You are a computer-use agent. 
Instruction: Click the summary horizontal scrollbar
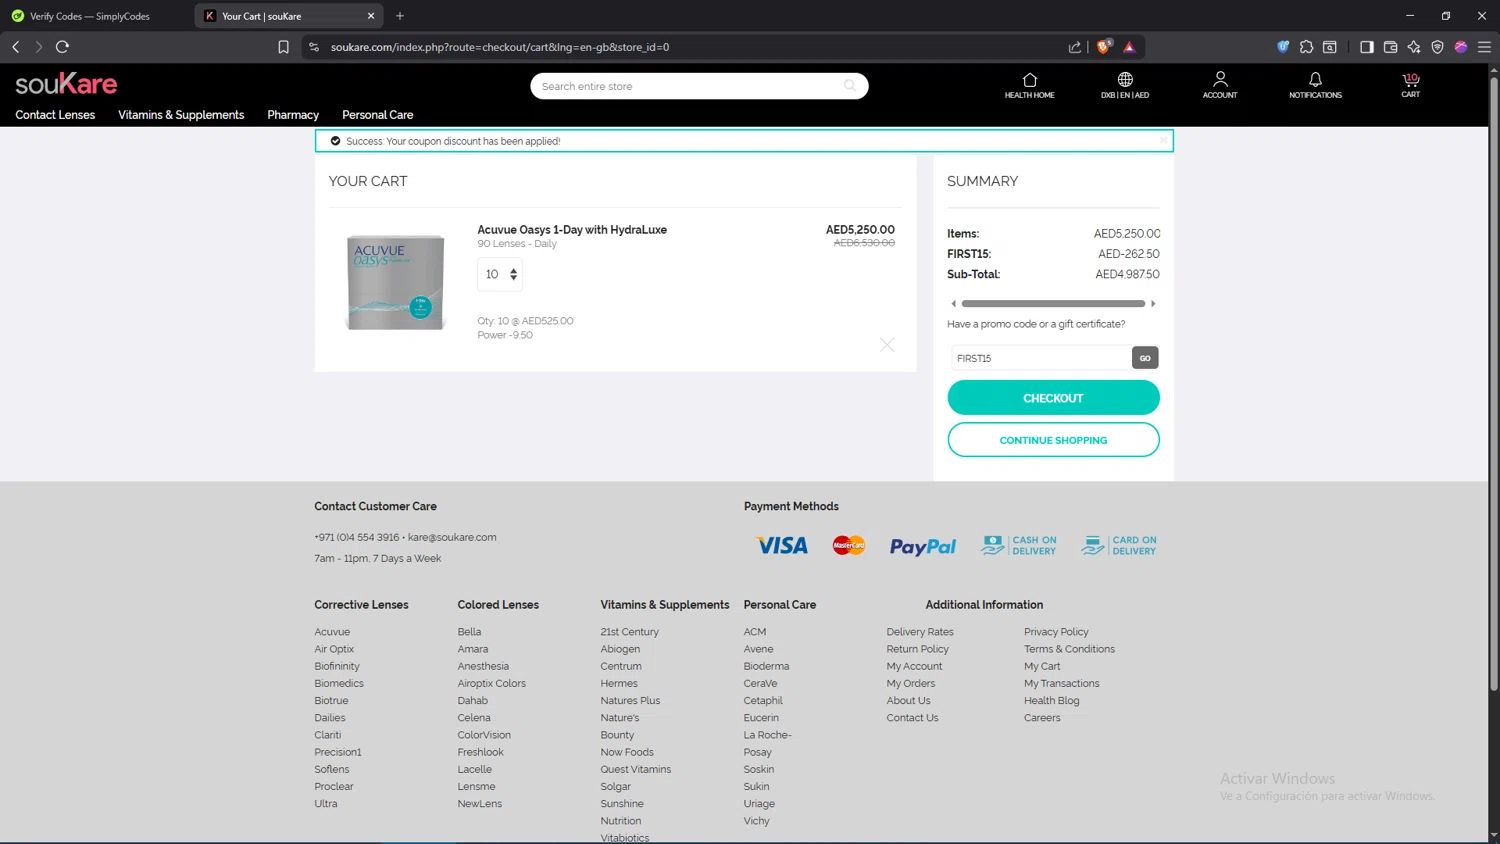(x=1053, y=303)
